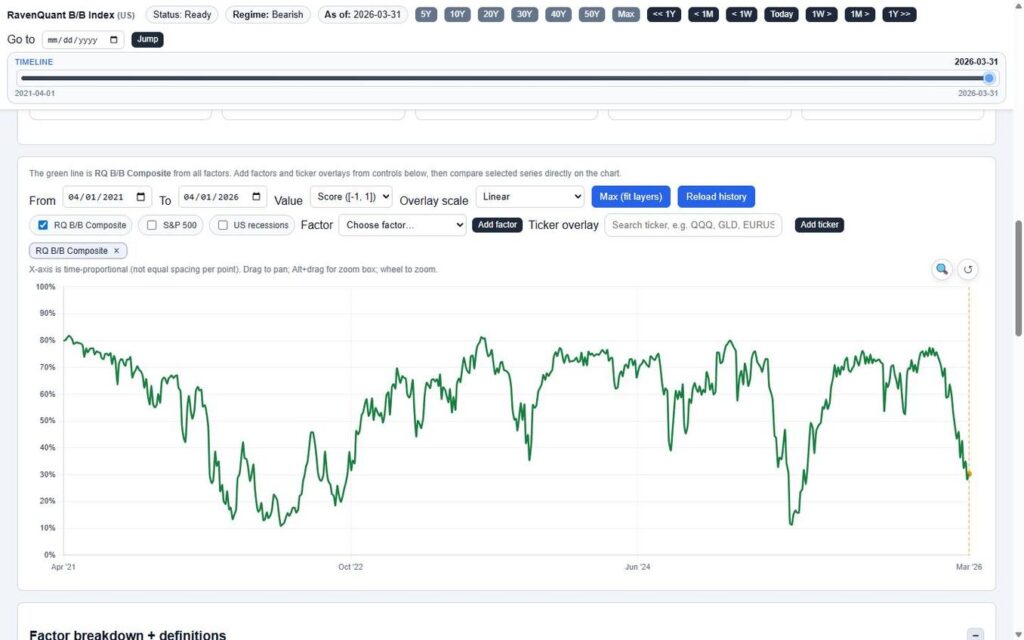Jump to Today on the timeline
Screen dimensions: 1024x640
coord(781,14)
